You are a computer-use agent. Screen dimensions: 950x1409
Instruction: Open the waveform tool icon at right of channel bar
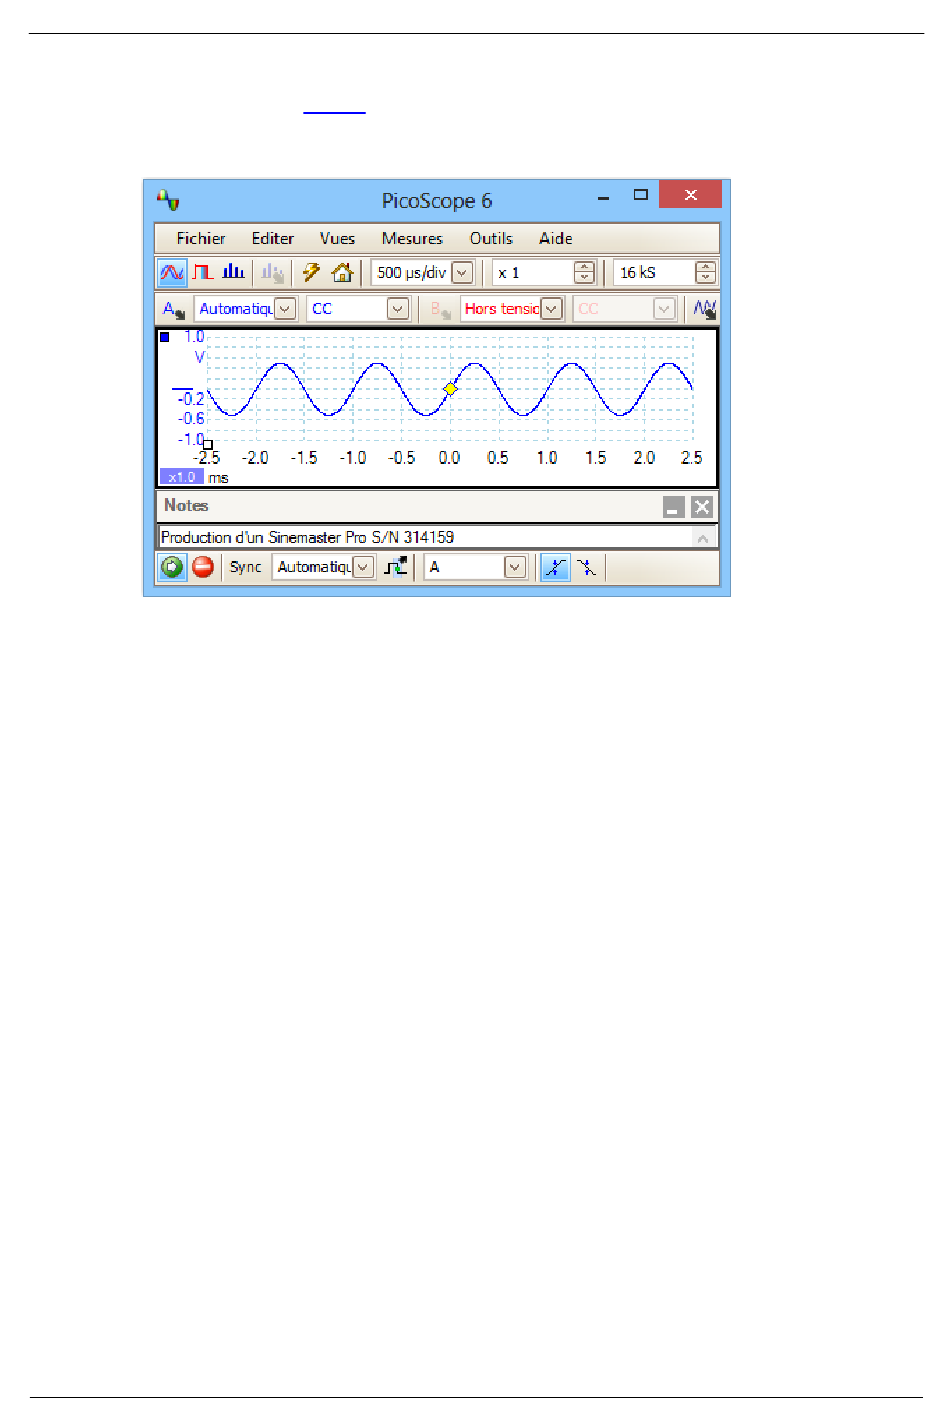(705, 309)
